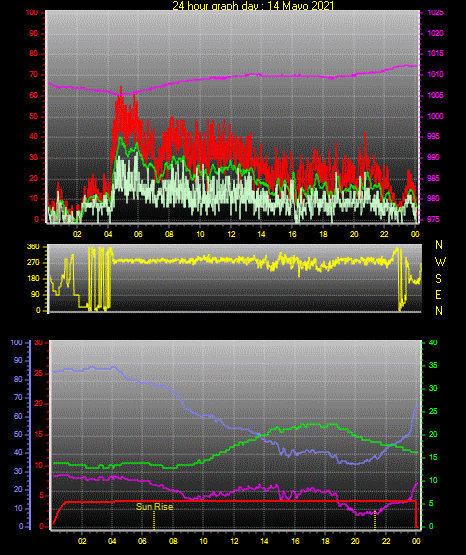Click the magenta 1010 pressure axis label

point(435,74)
